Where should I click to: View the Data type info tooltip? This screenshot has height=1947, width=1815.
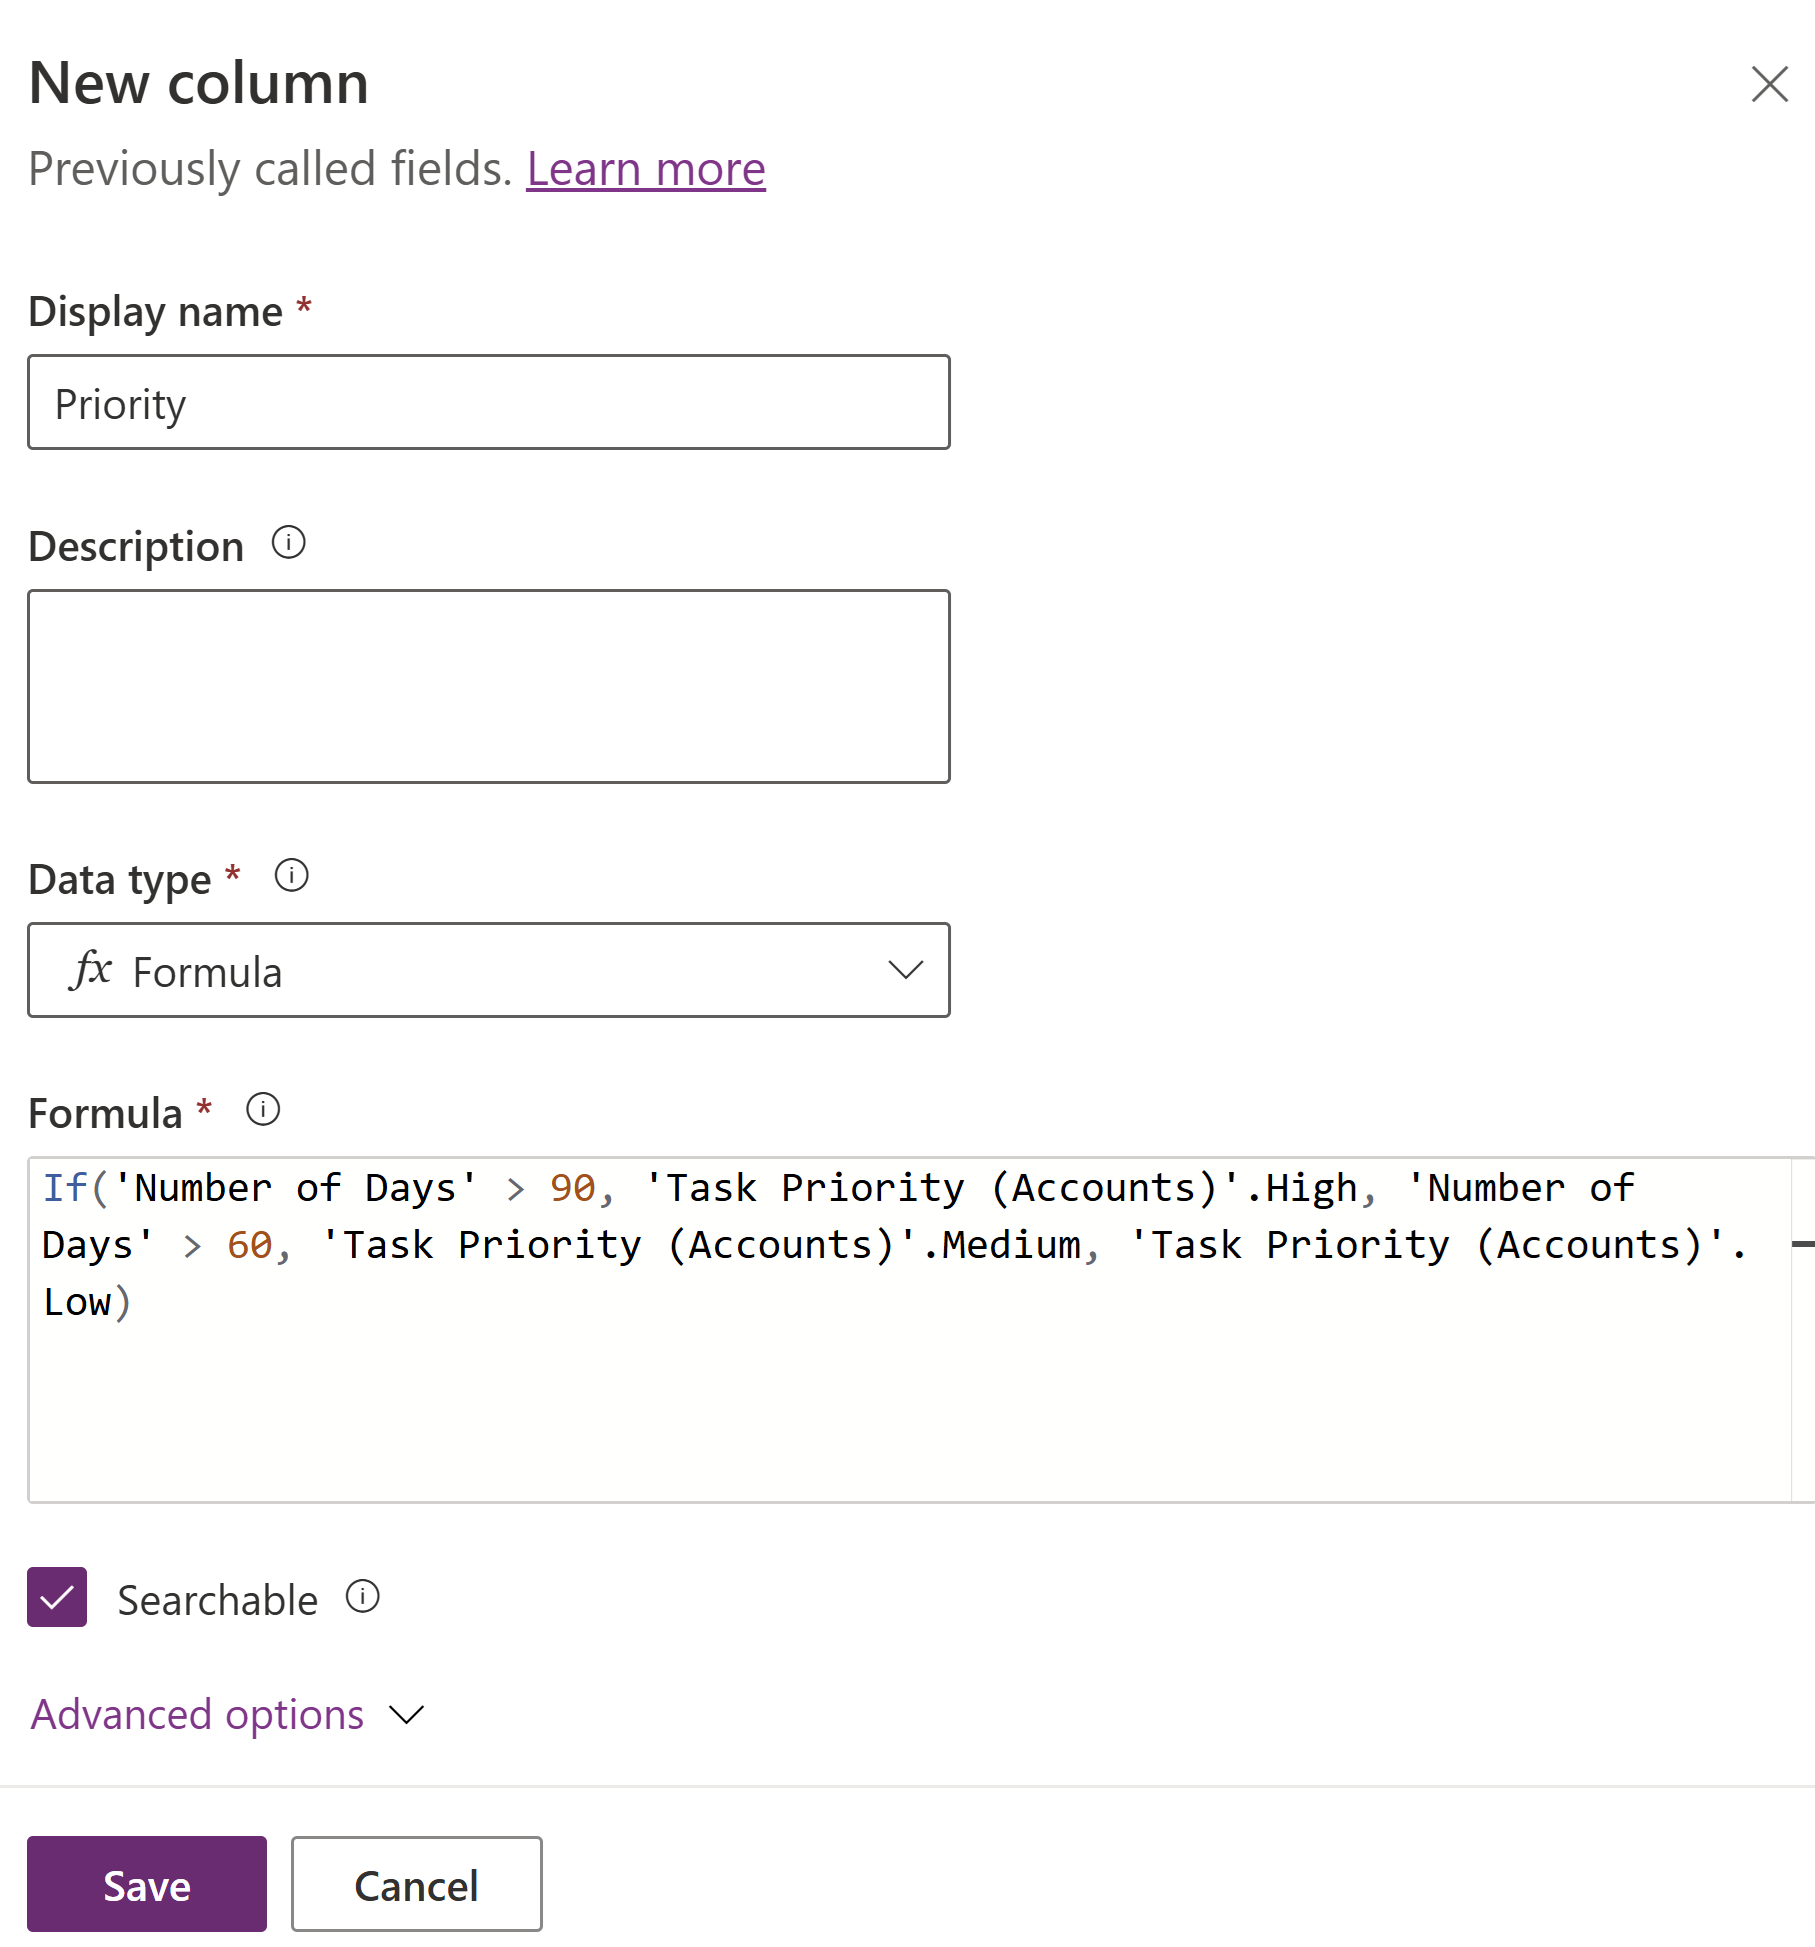coord(293,877)
